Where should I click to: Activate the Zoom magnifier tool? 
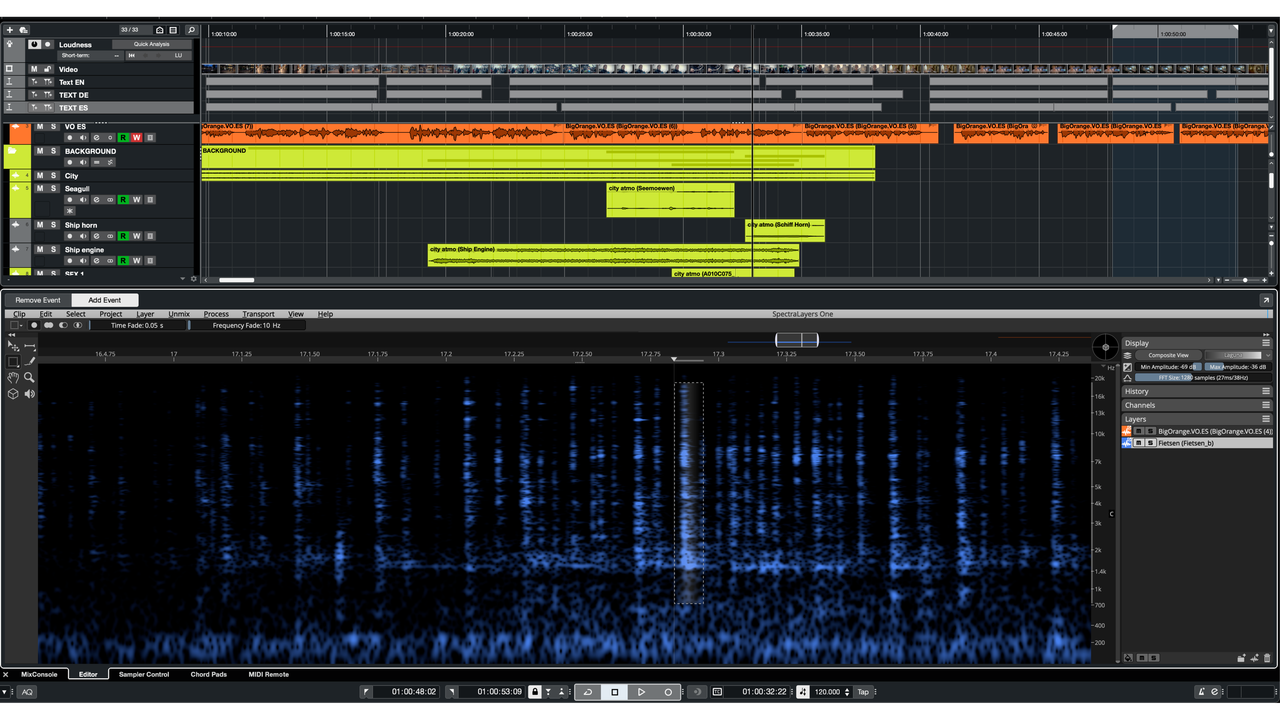30,377
